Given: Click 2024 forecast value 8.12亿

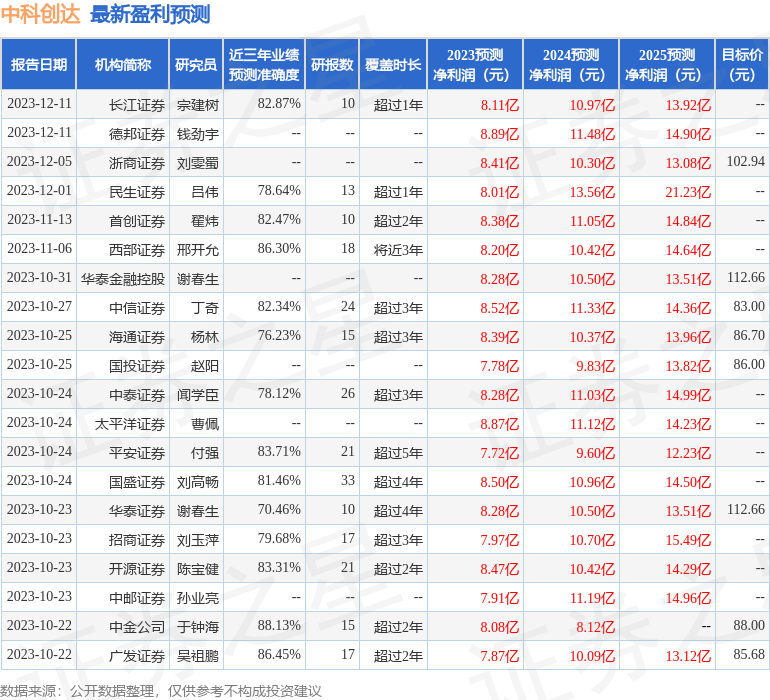Looking at the screenshot, I should [x=596, y=627].
